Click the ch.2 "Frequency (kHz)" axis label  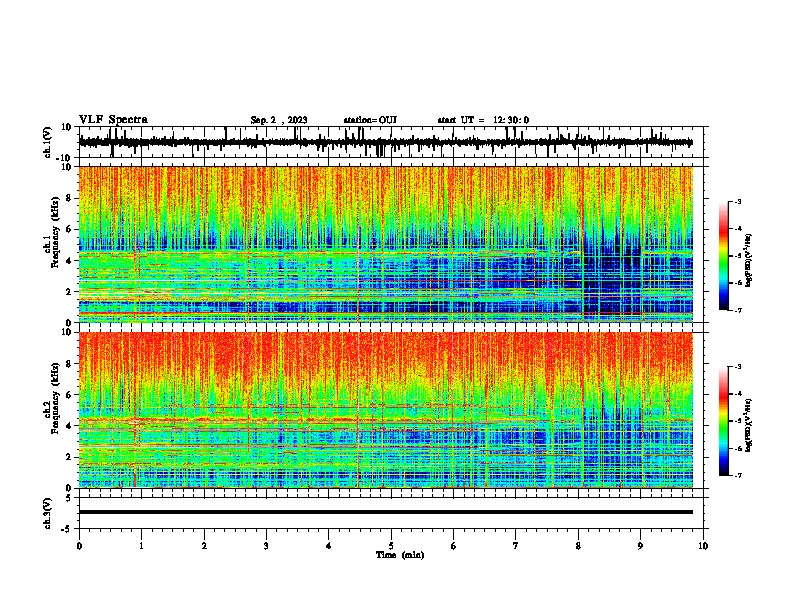(x=55, y=398)
